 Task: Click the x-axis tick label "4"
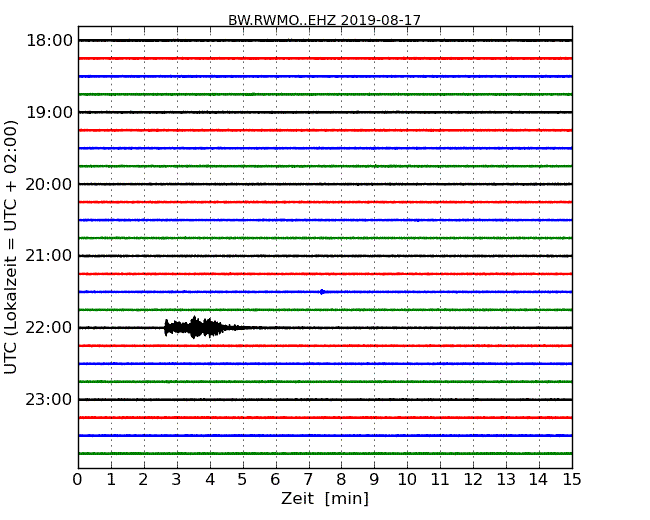[210, 479]
